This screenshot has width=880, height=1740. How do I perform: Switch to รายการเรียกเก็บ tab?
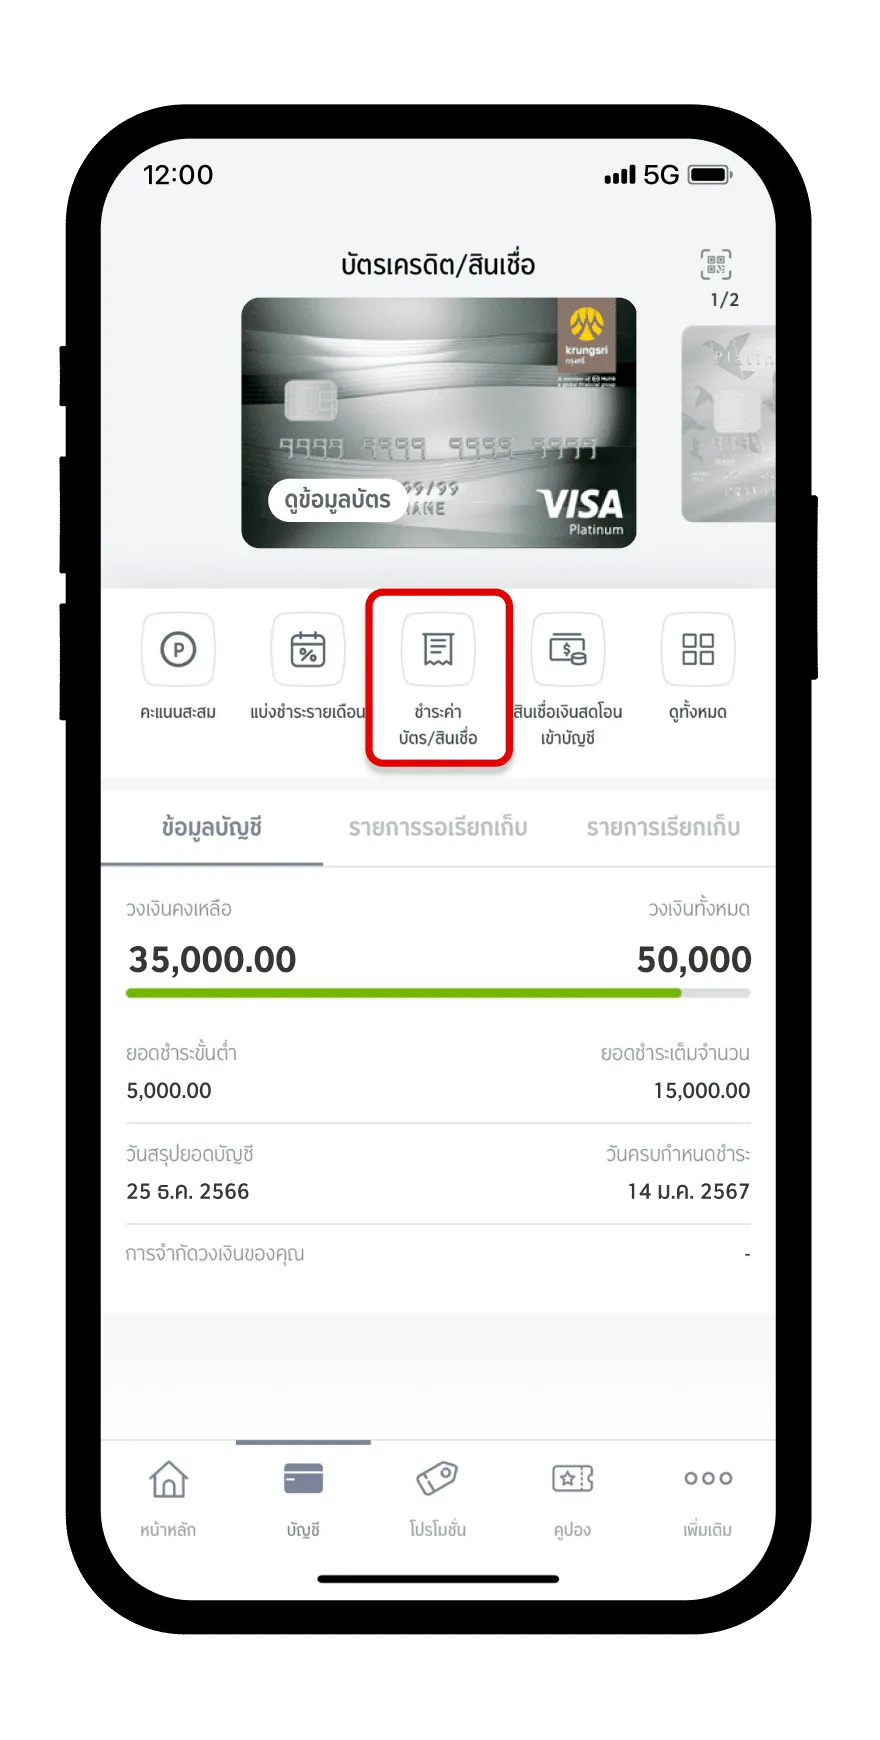(663, 828)
